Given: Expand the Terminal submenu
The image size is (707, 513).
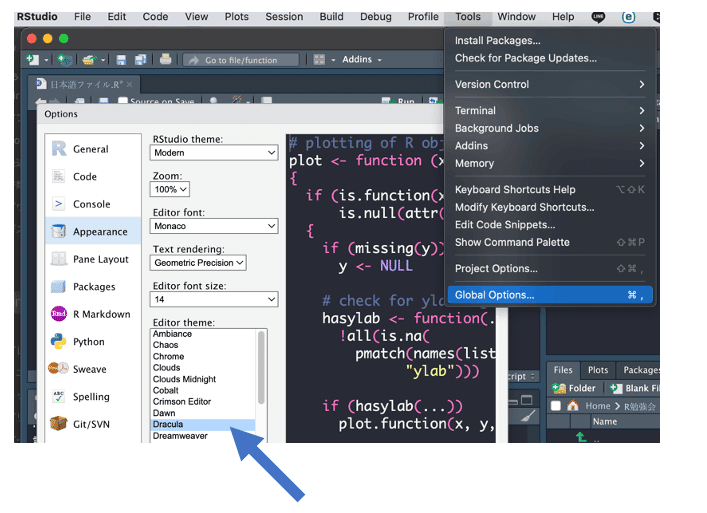Looking at the screenshot, I should 549,110.
